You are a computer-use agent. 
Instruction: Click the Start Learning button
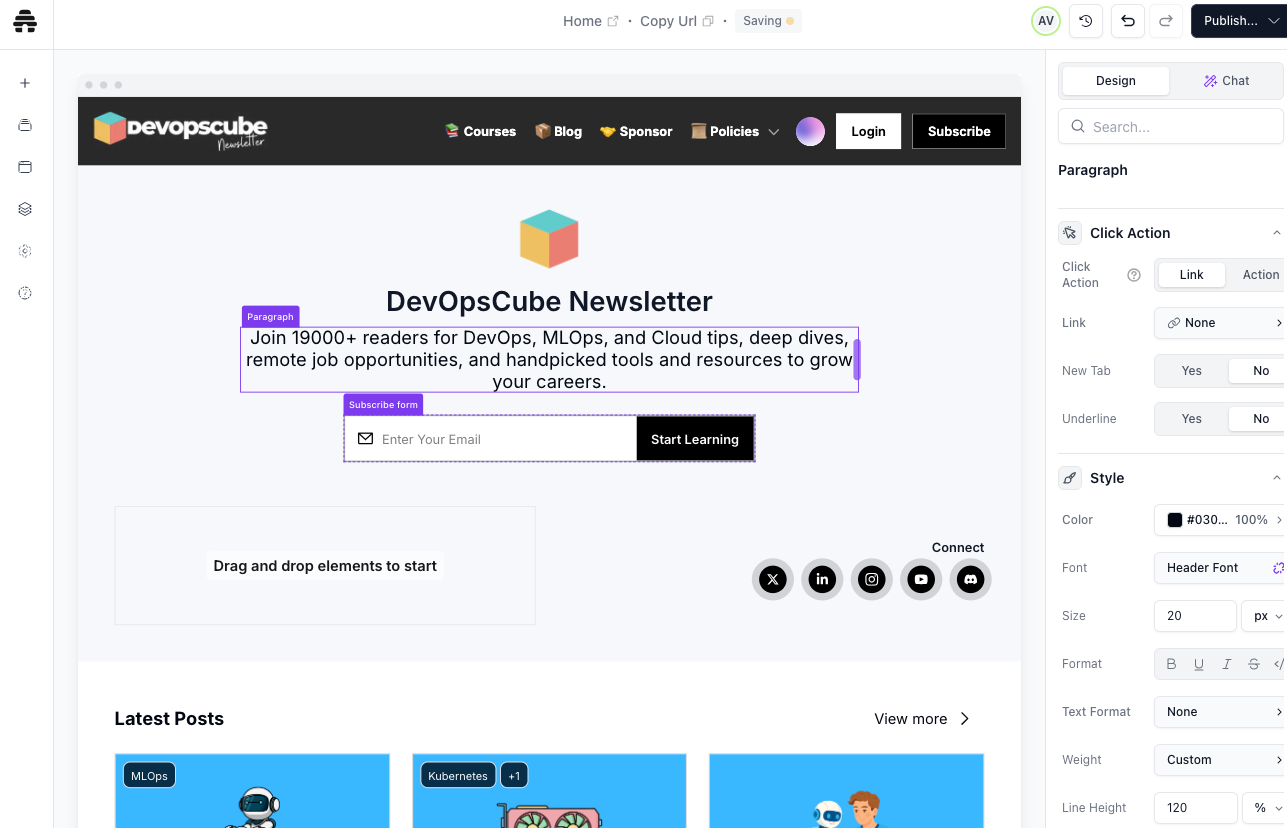[695, 438]
